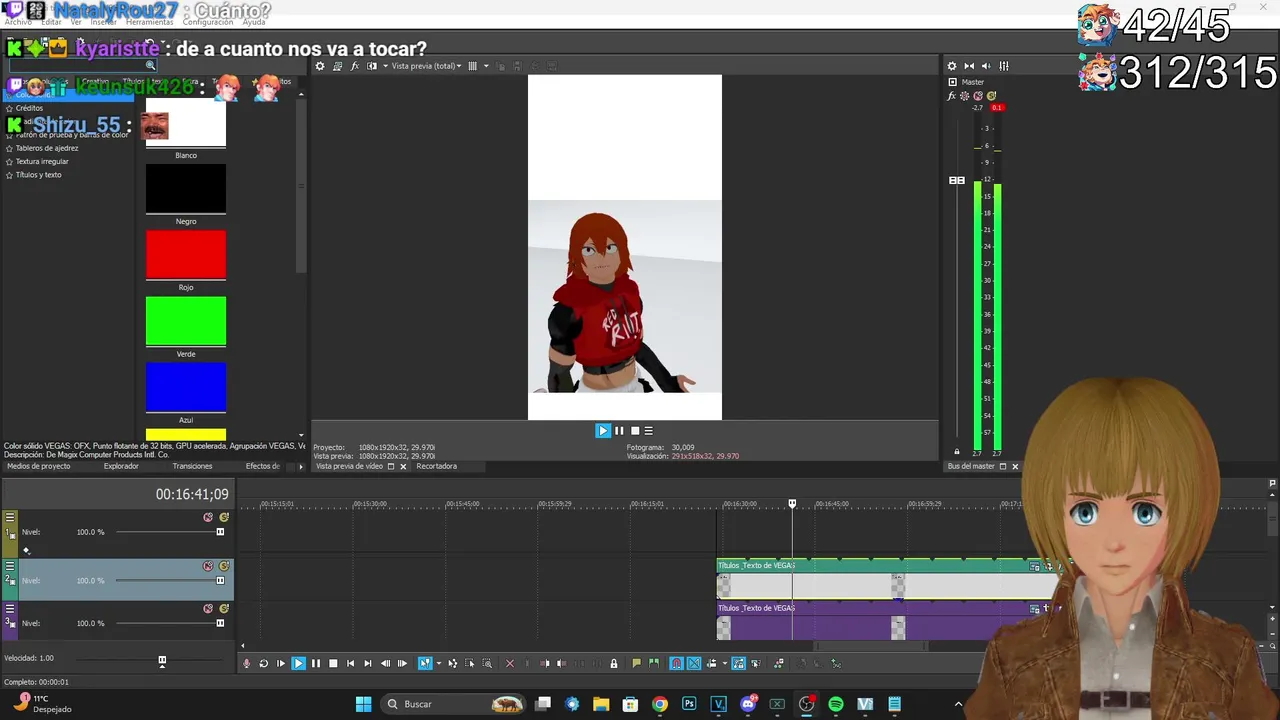Adjust track 1 Nivel slider
The height and width of the screenshot is (720, 1280).
click(220, 532)
